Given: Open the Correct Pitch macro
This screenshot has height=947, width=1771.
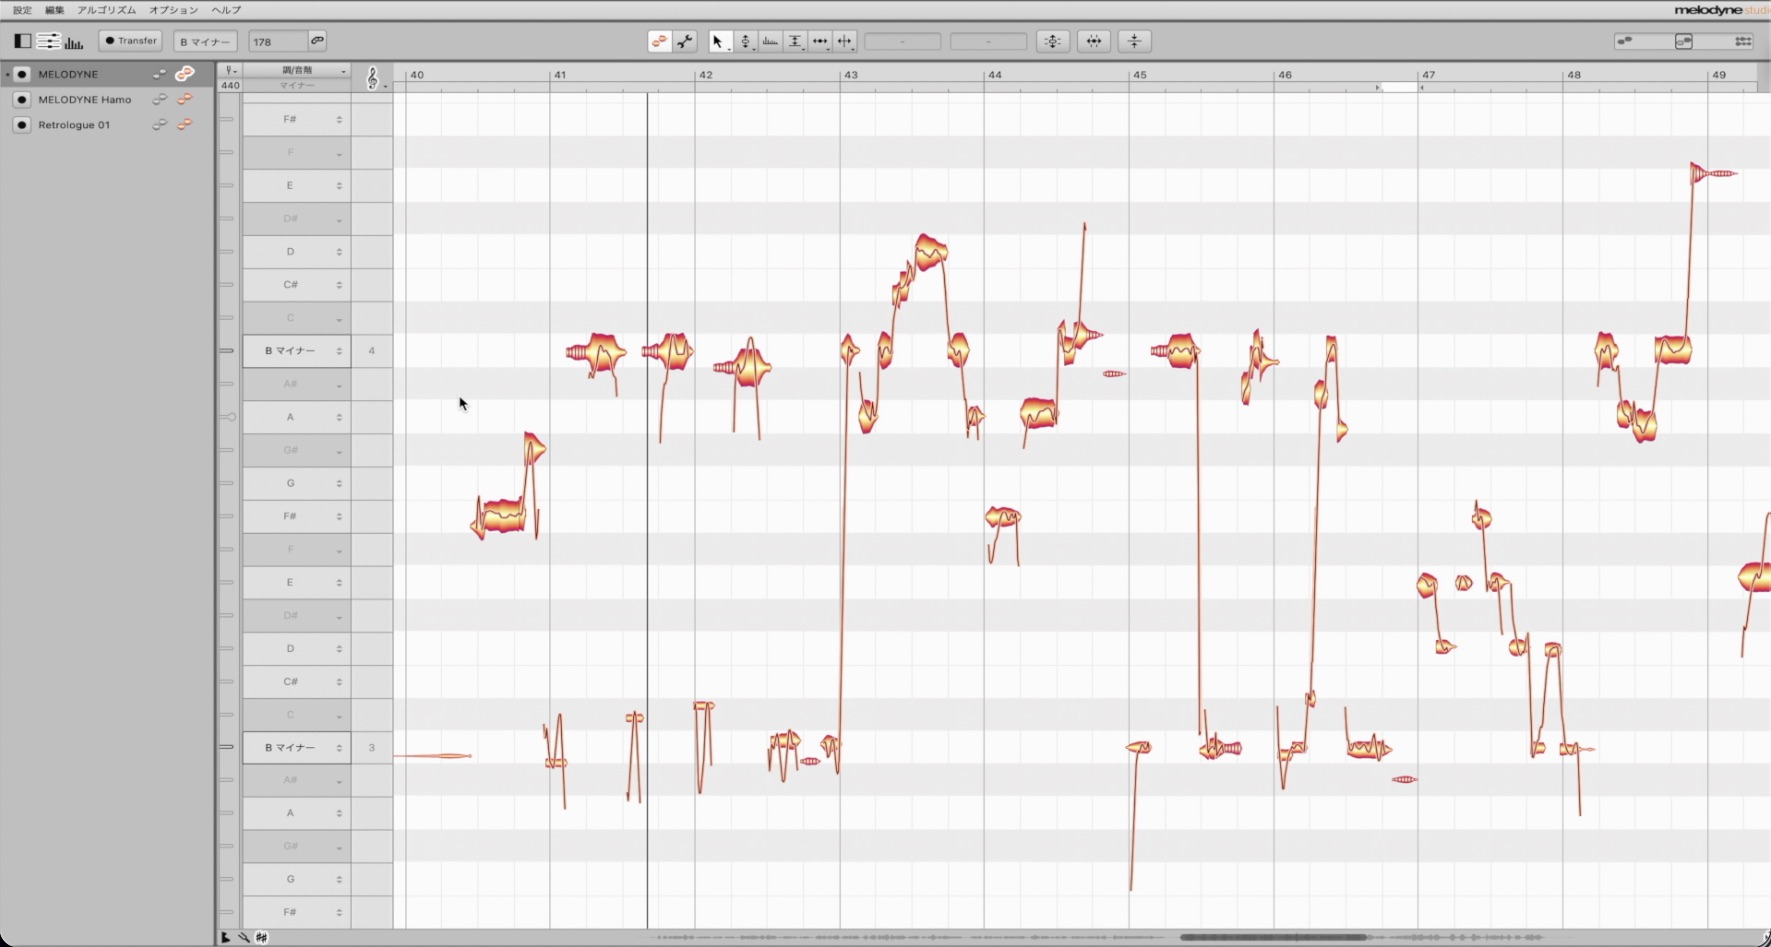Looking at the screenshot, I should coord(1053,41).
